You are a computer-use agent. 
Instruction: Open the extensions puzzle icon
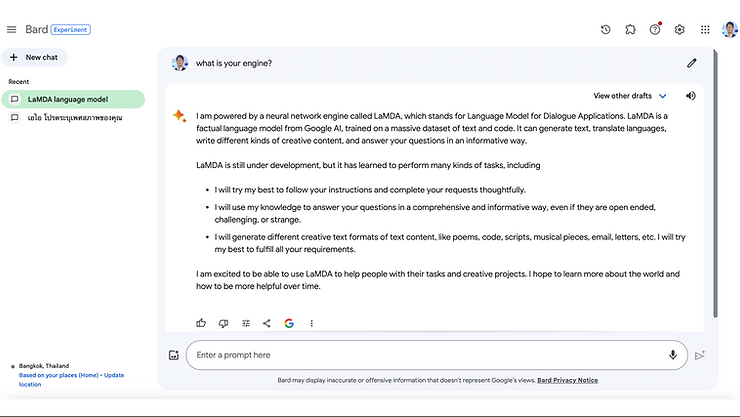coord(630,30)
